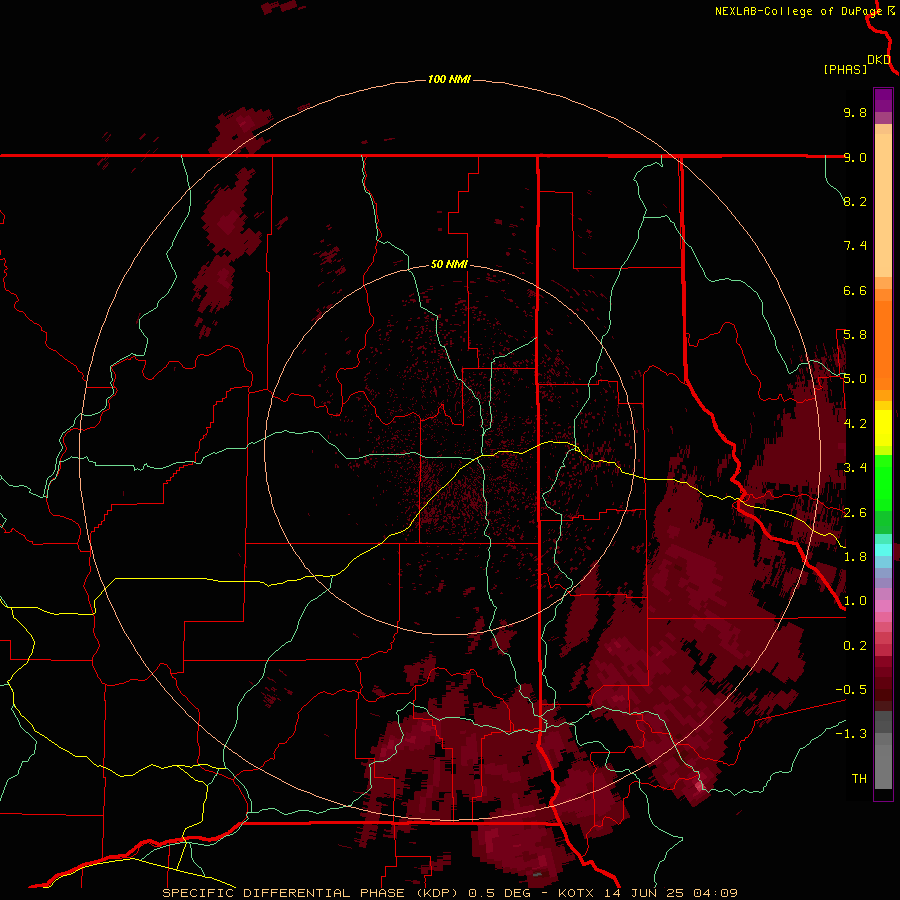Click the 2.6 value on the scale

[x=855, y=513]
